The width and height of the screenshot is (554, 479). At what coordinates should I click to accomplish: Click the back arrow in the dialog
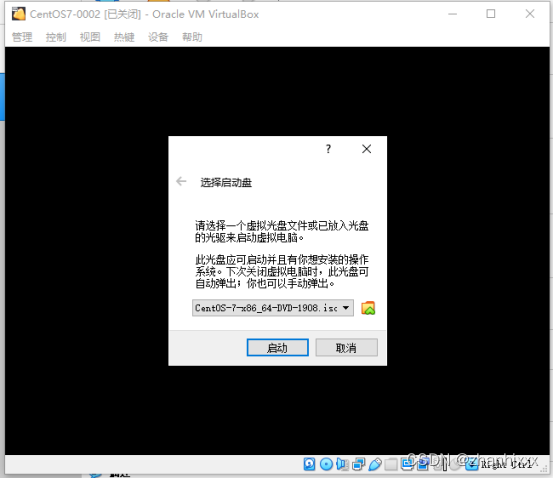pos(181,182)
